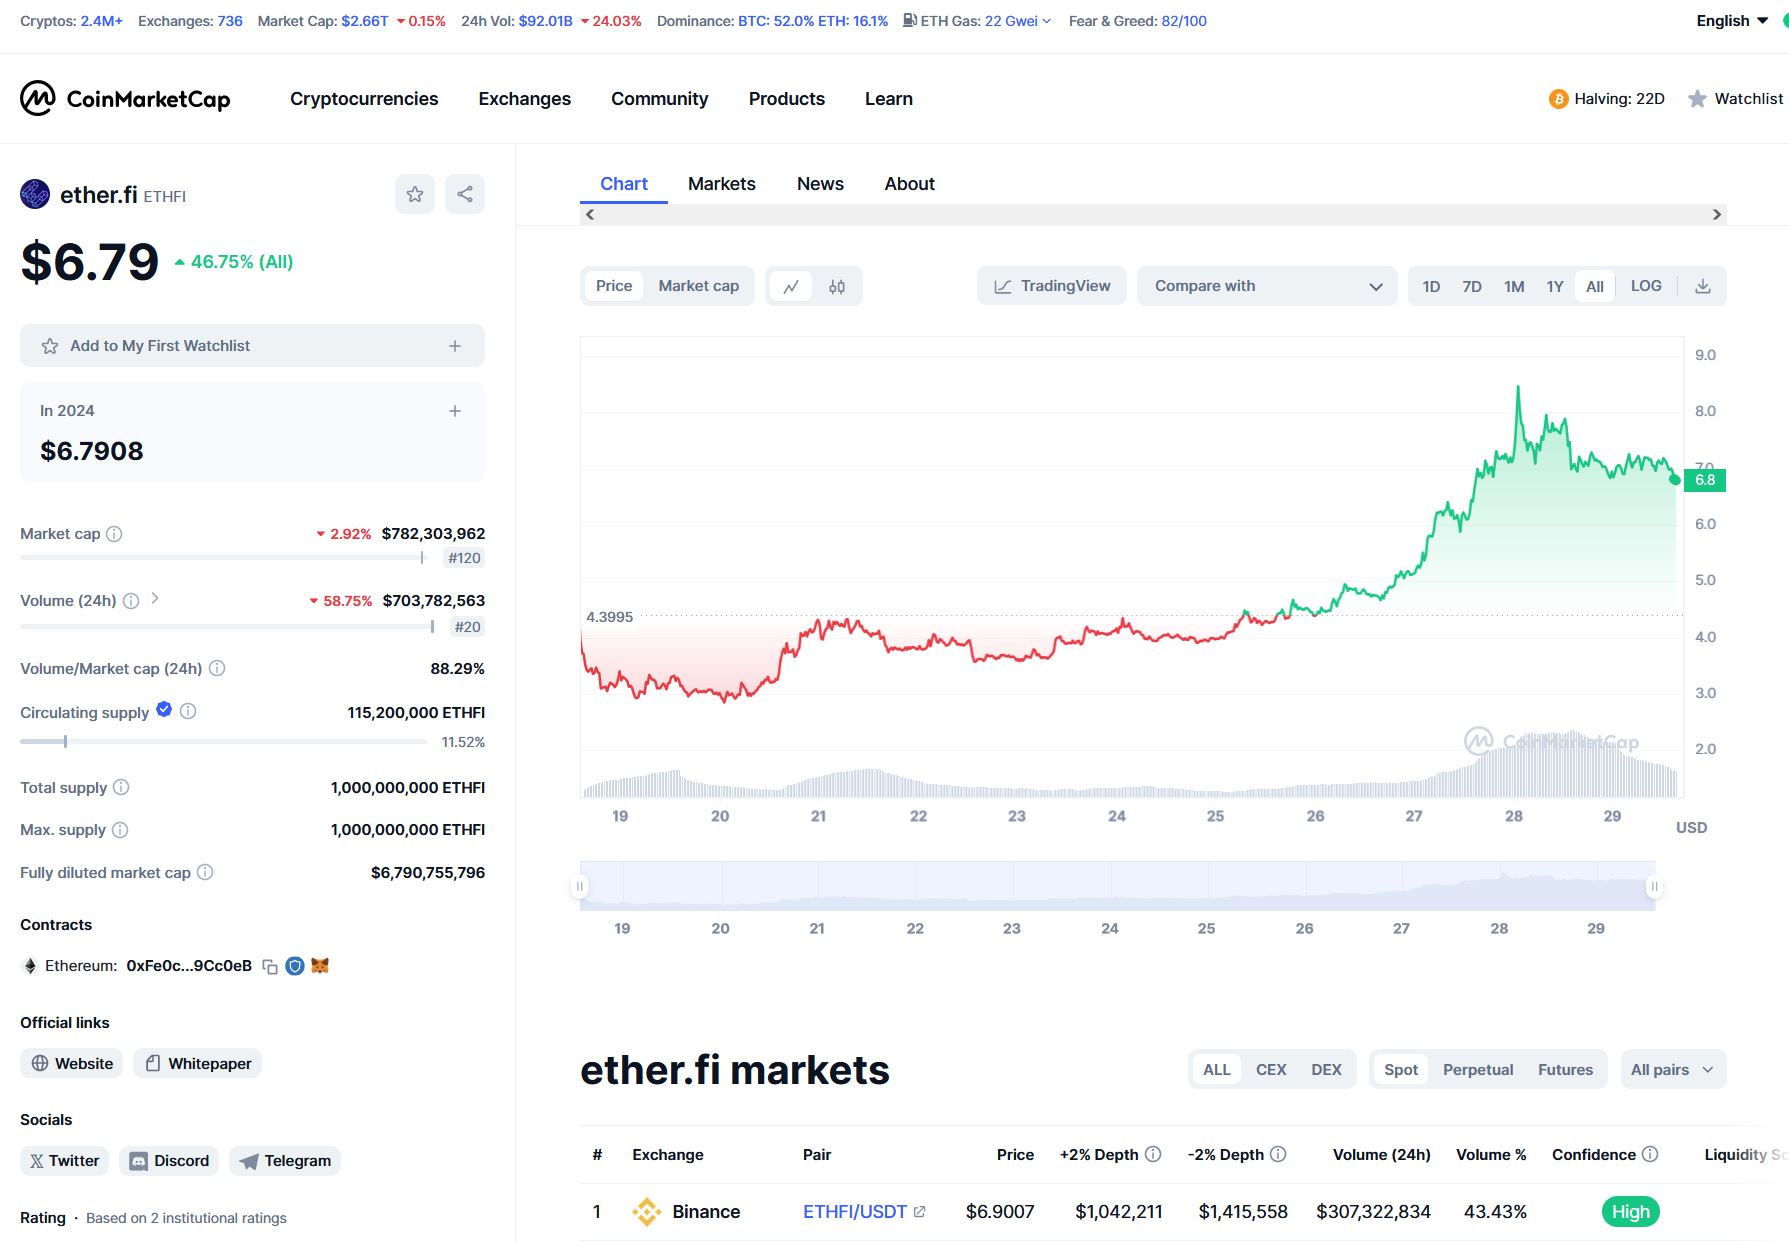Click the Total supply info icon
This screenshot has height=1242, width=1789.
pyautogui.click(x=121, y=787)
